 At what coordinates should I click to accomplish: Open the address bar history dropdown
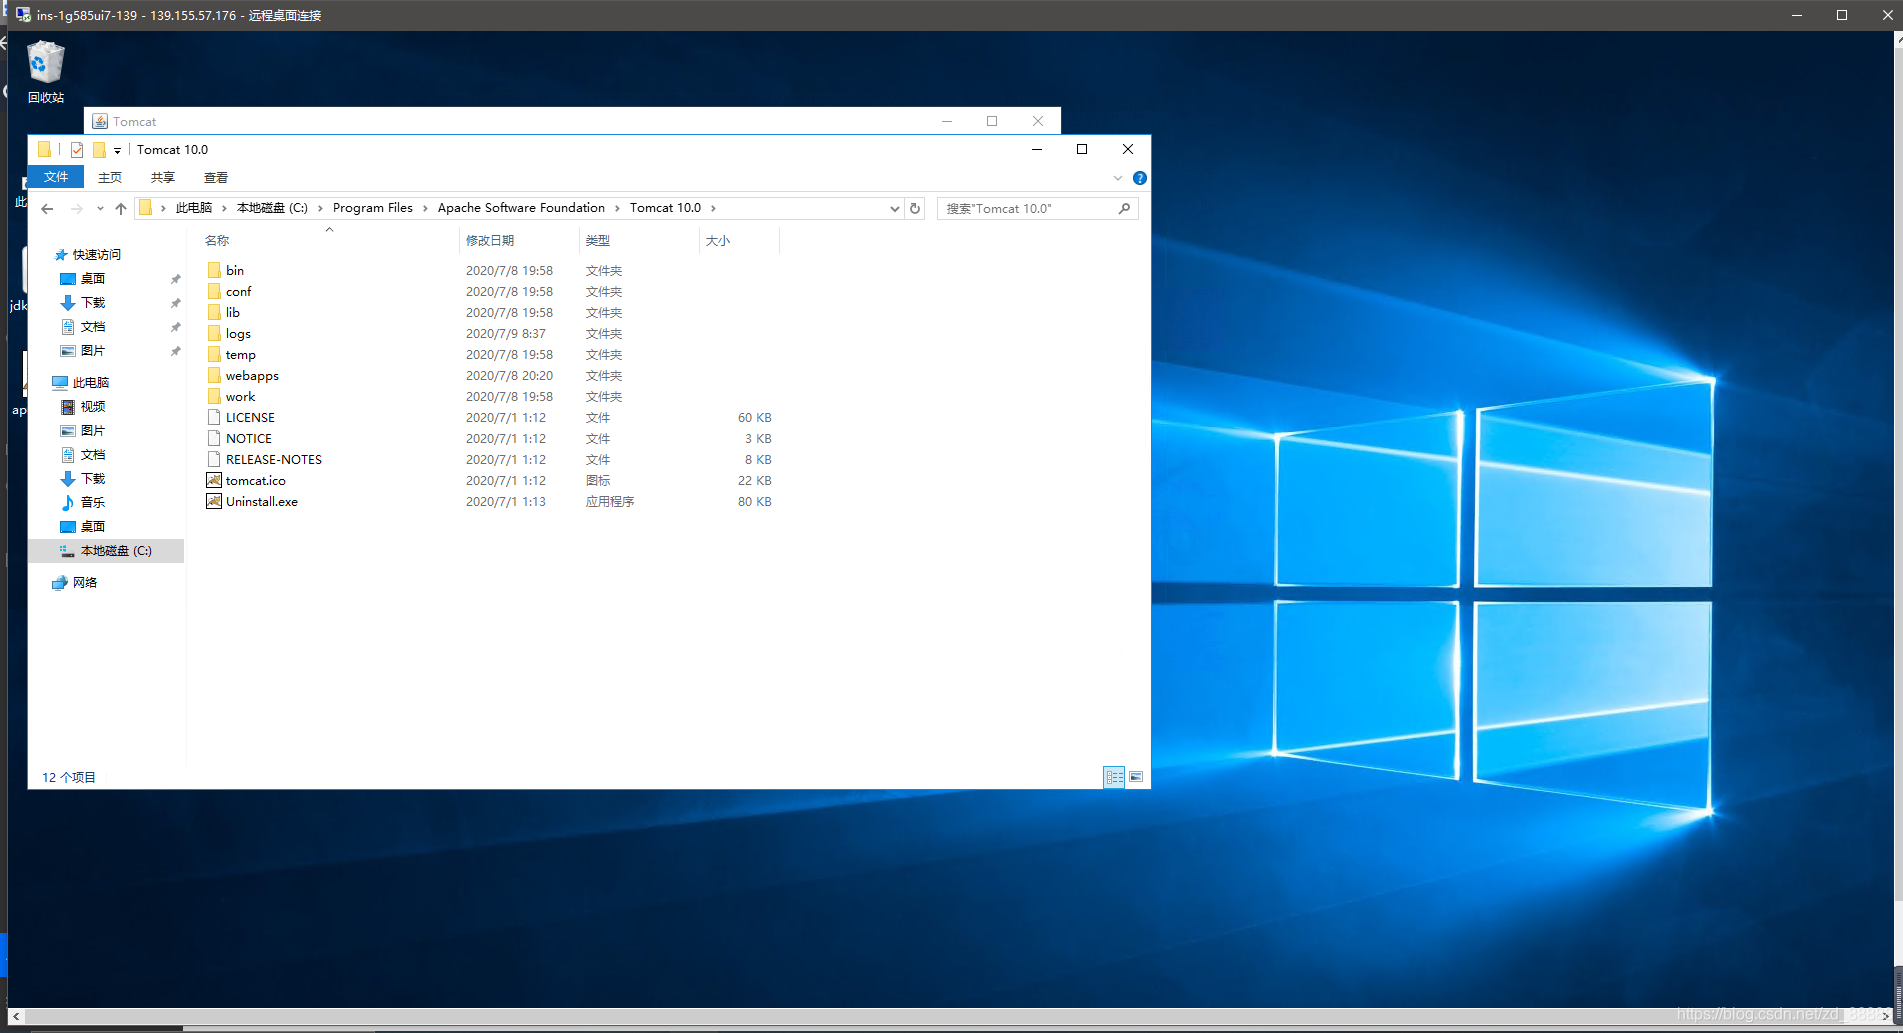tap(894, 208)
